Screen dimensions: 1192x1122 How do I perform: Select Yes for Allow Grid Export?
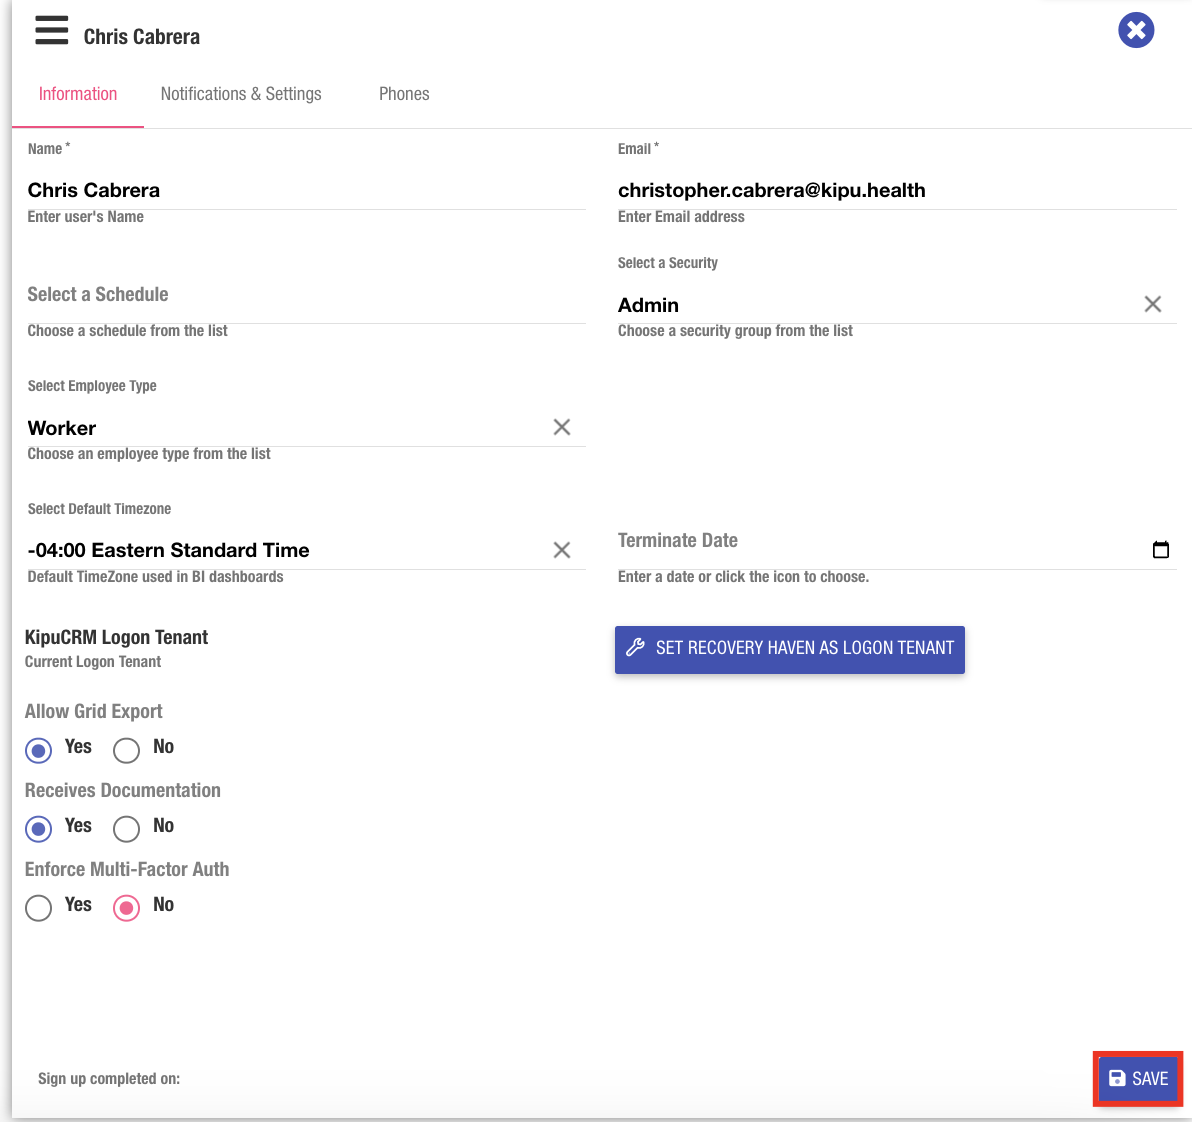click(x=39, y=749)
